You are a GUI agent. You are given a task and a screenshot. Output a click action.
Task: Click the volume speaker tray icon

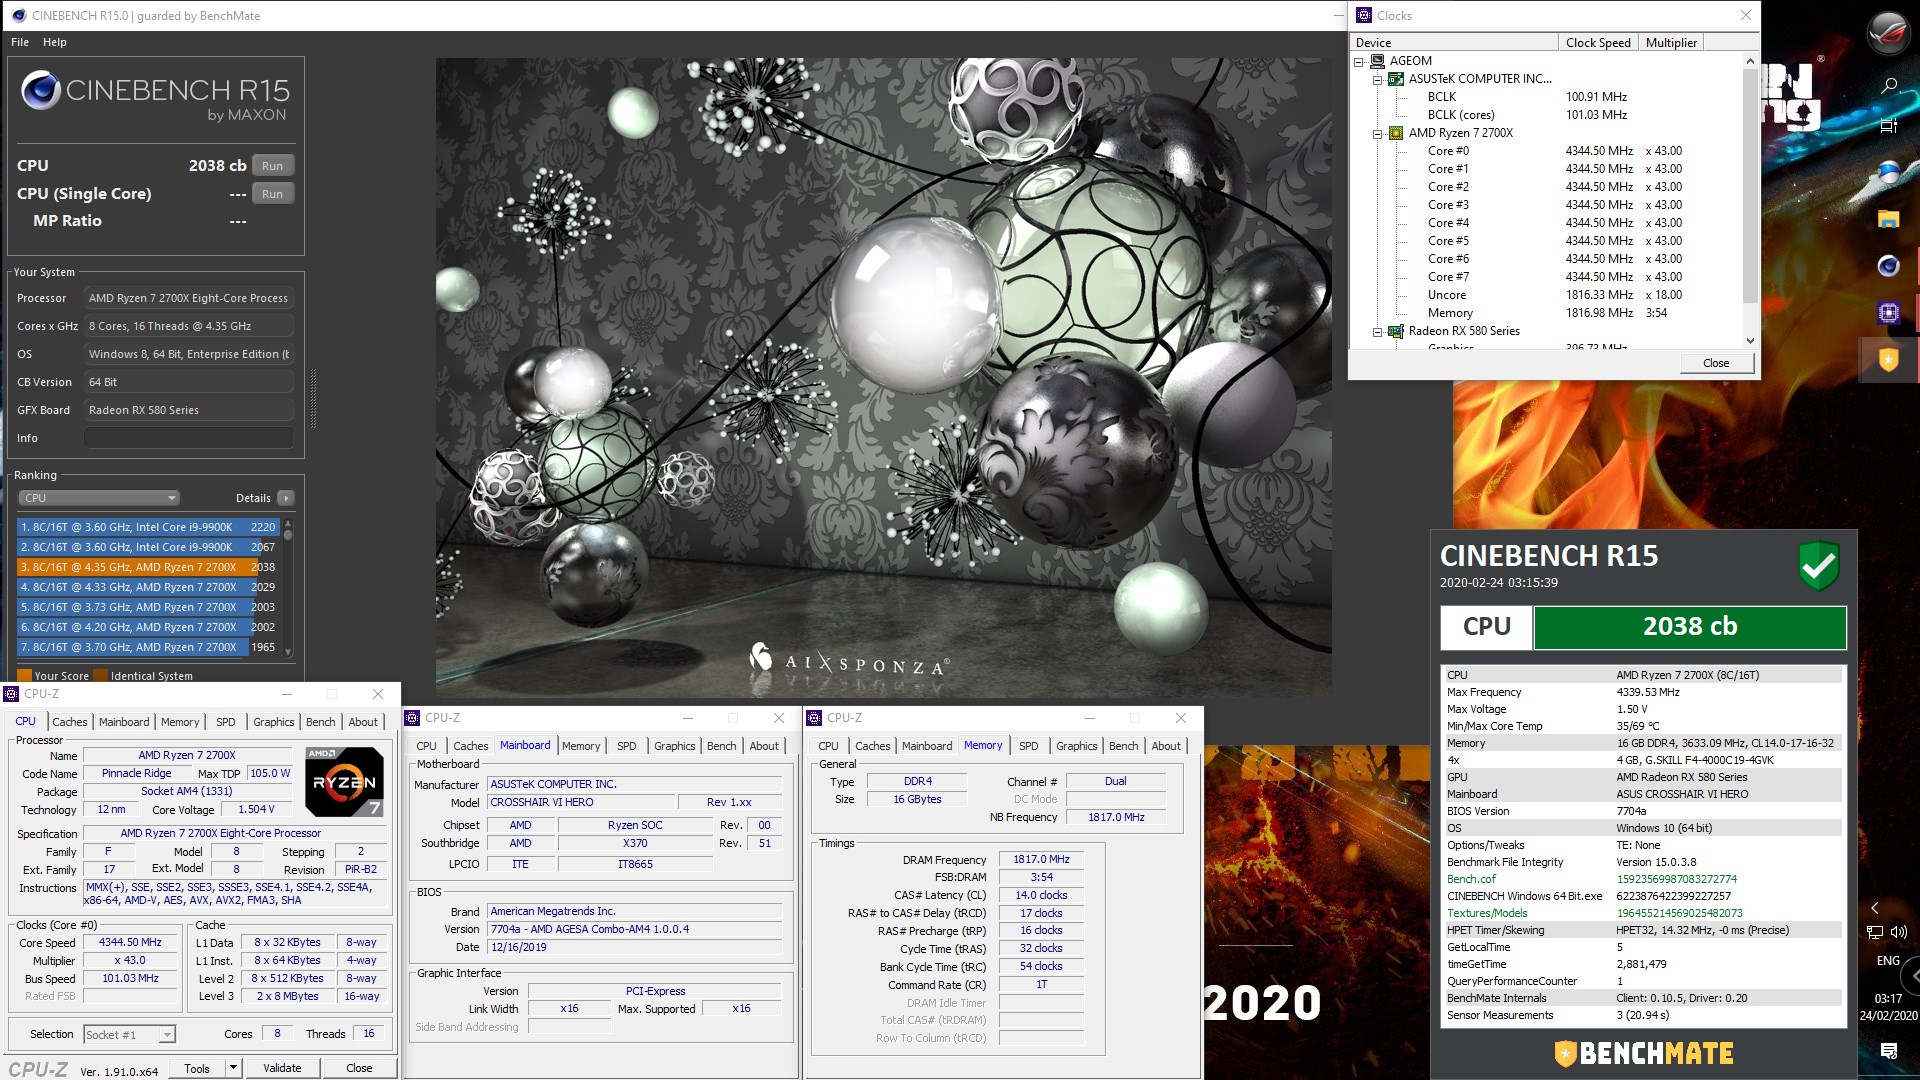click(1899, 932)
